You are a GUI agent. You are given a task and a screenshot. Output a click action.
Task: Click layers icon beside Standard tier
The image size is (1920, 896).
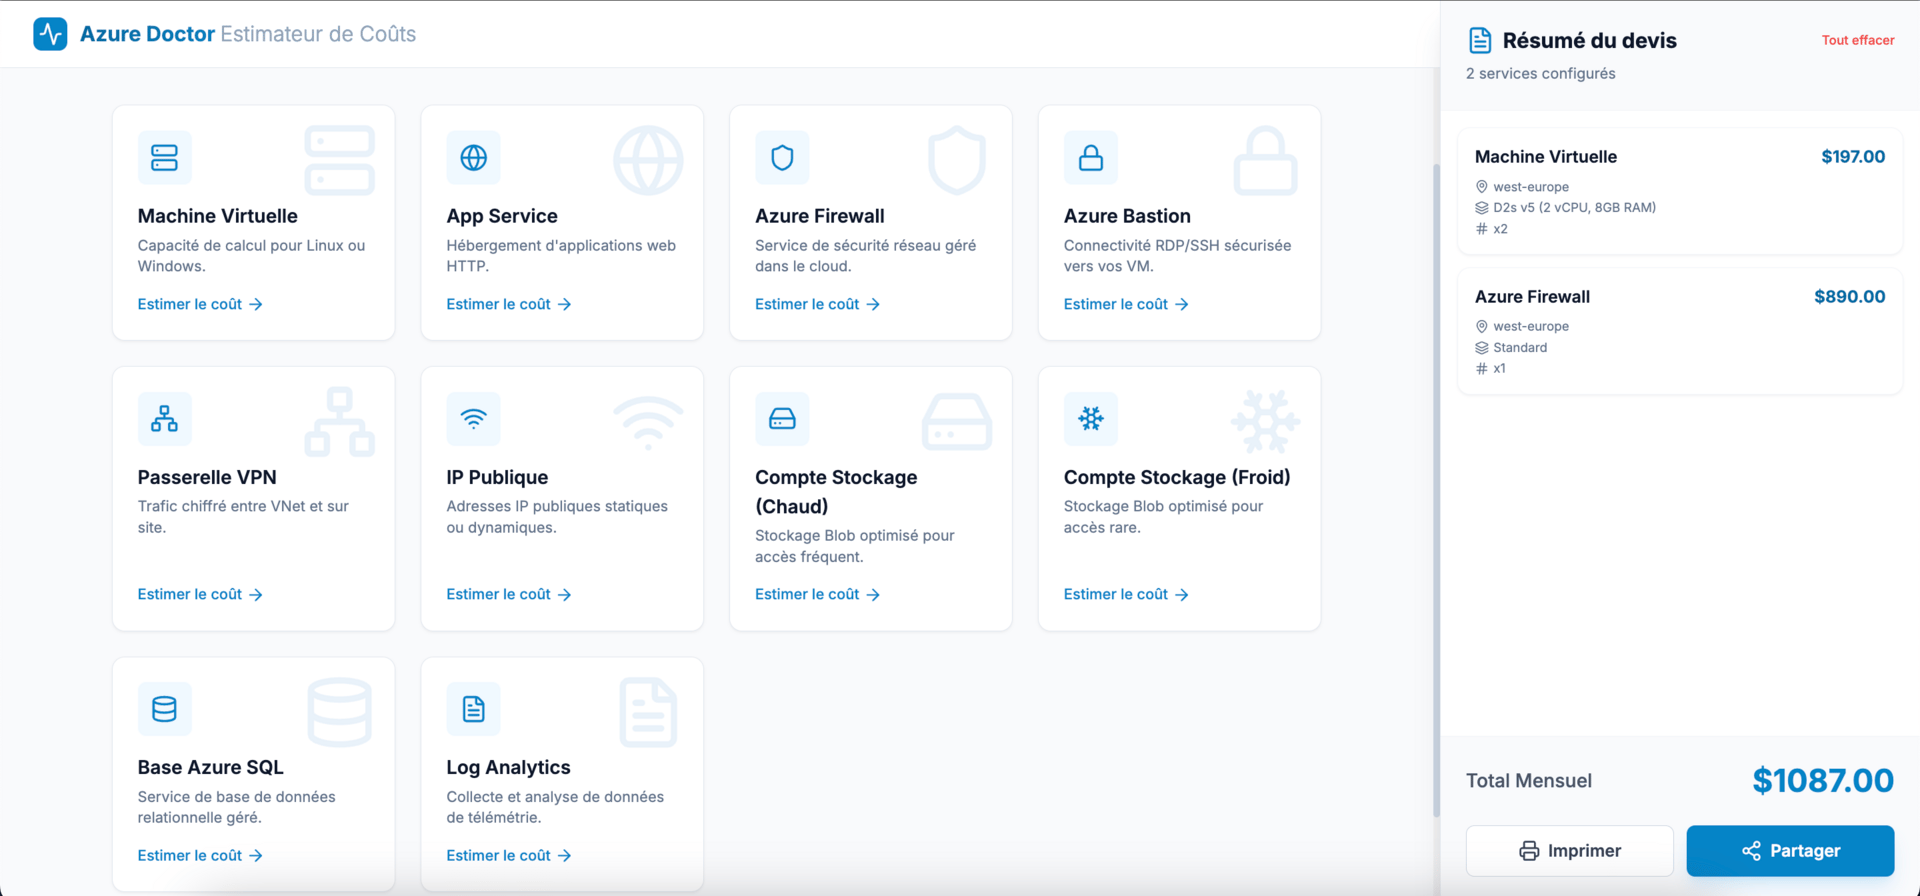[x=1482, y=348]
